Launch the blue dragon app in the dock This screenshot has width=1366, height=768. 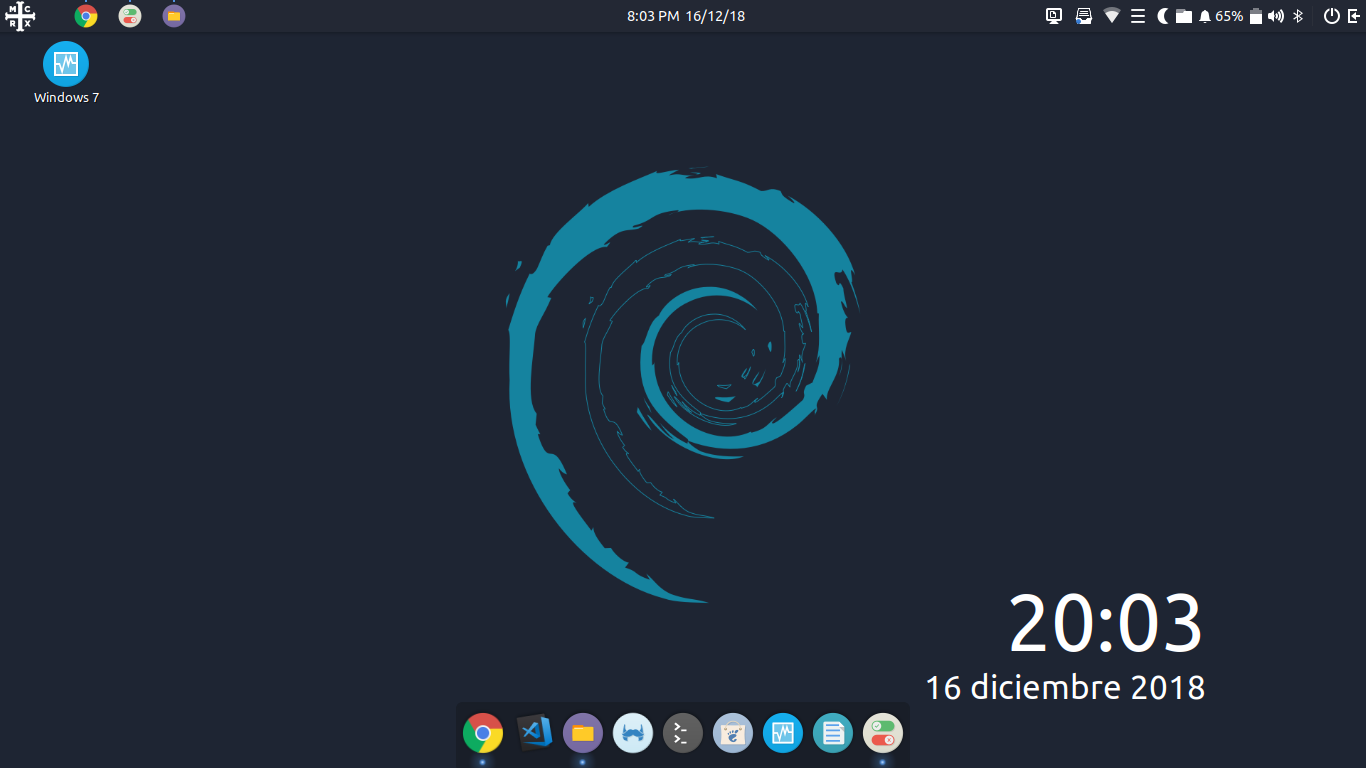point(633,733)
